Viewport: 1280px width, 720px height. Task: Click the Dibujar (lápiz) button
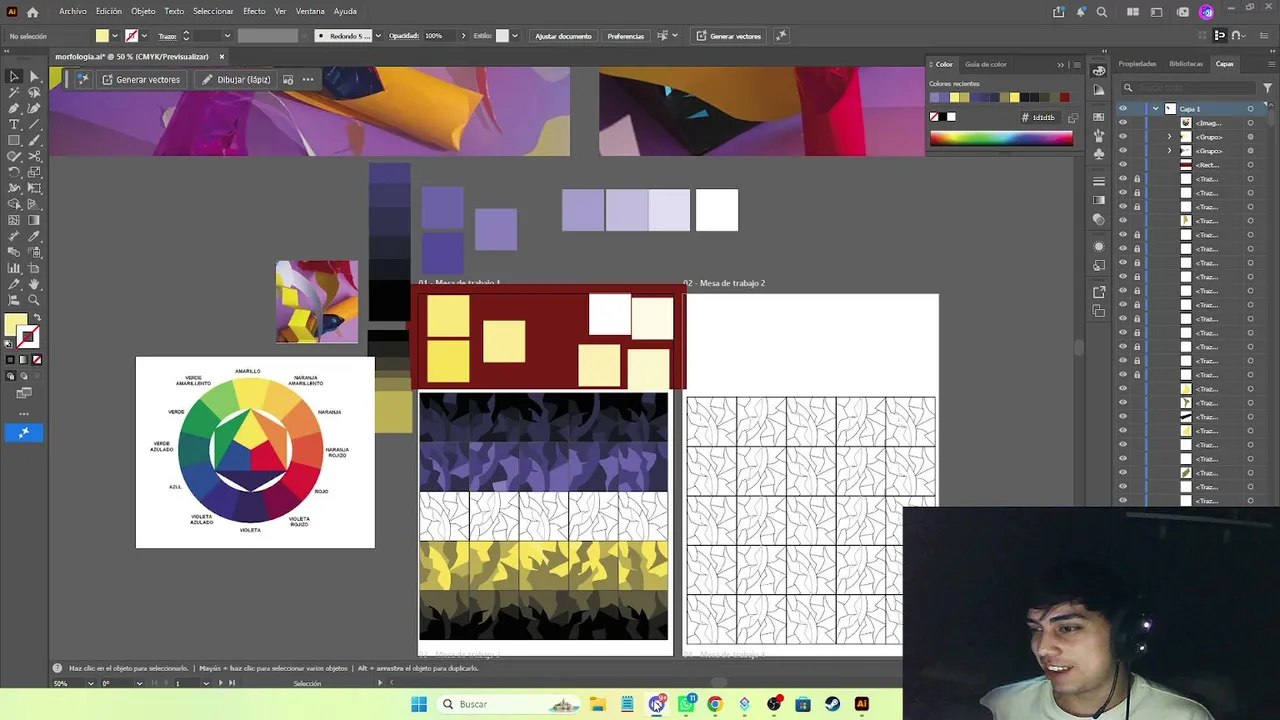tap(236, 79)
